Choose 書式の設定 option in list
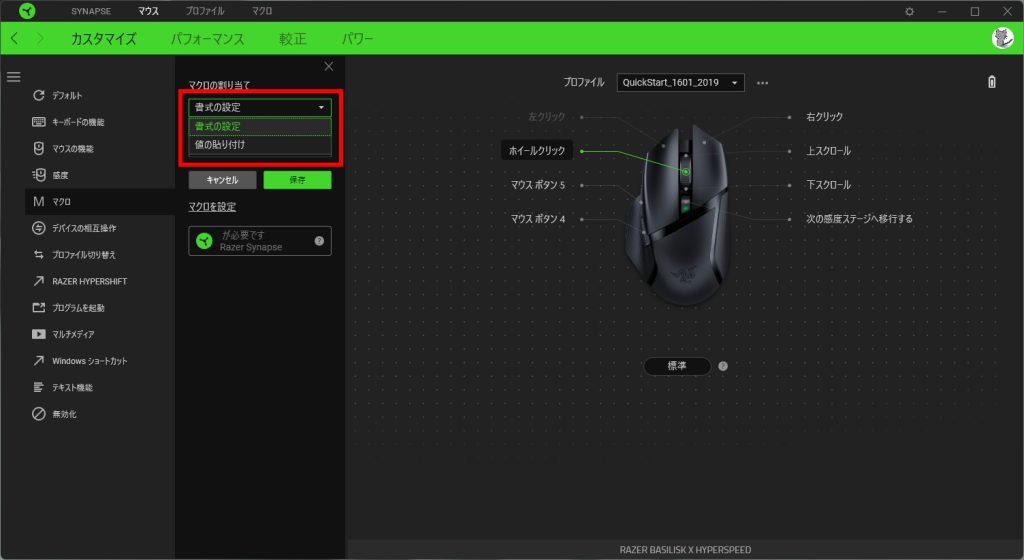The height and width of the screenshot is (560, 1024). coord(260,126)
